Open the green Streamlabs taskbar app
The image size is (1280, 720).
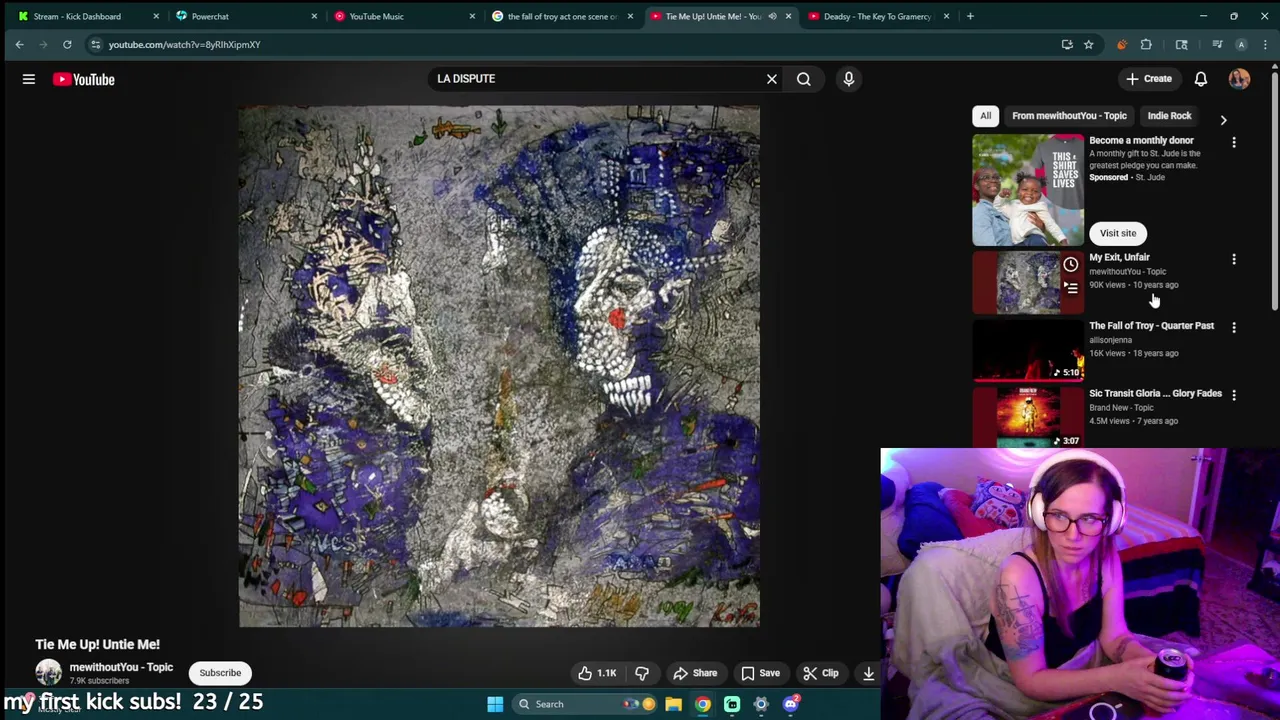coord(732,704)
